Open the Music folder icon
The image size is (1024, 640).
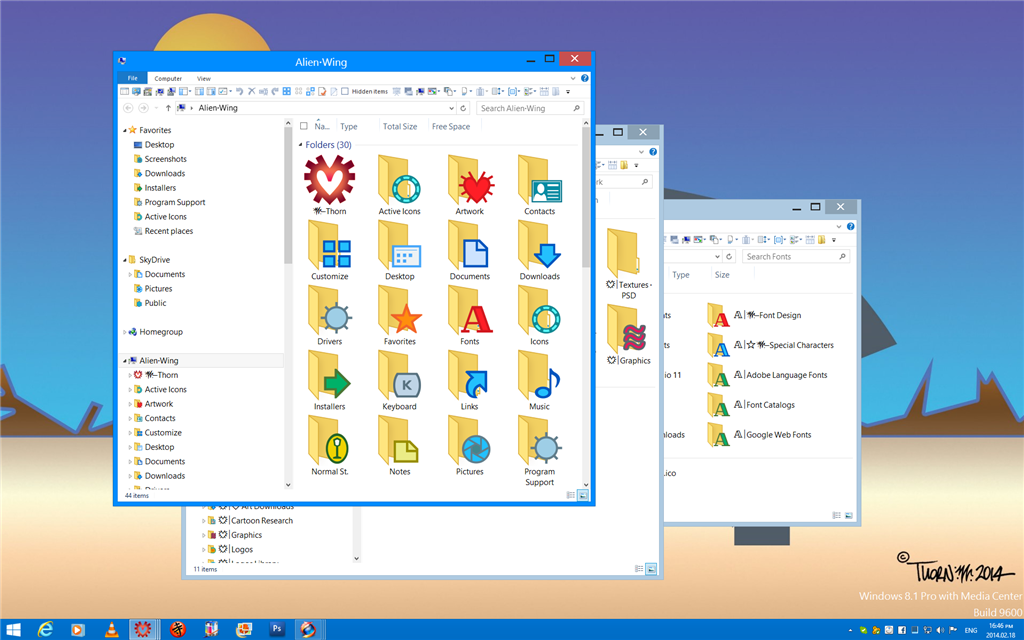539,374
